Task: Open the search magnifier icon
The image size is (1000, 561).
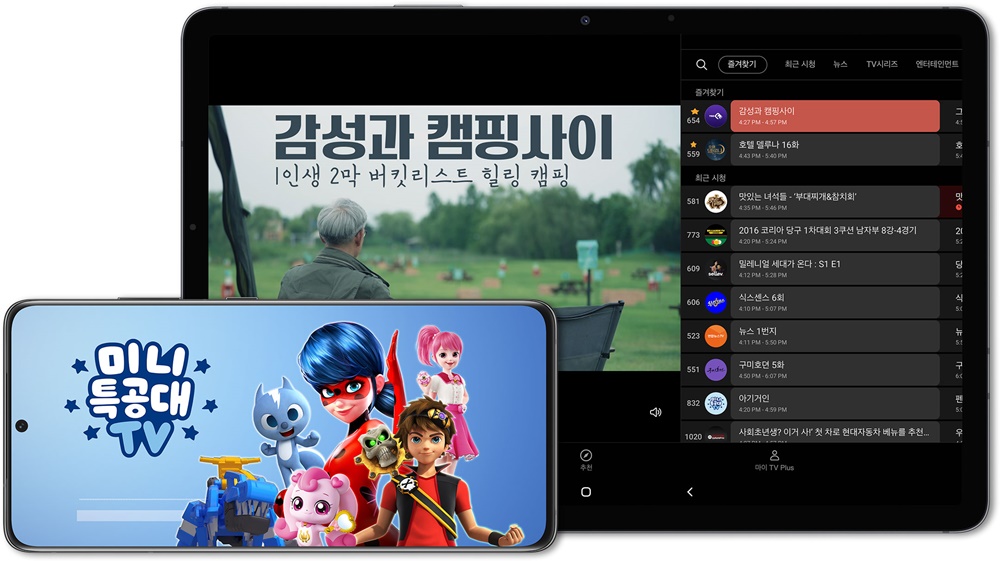Action: point(701,64)
